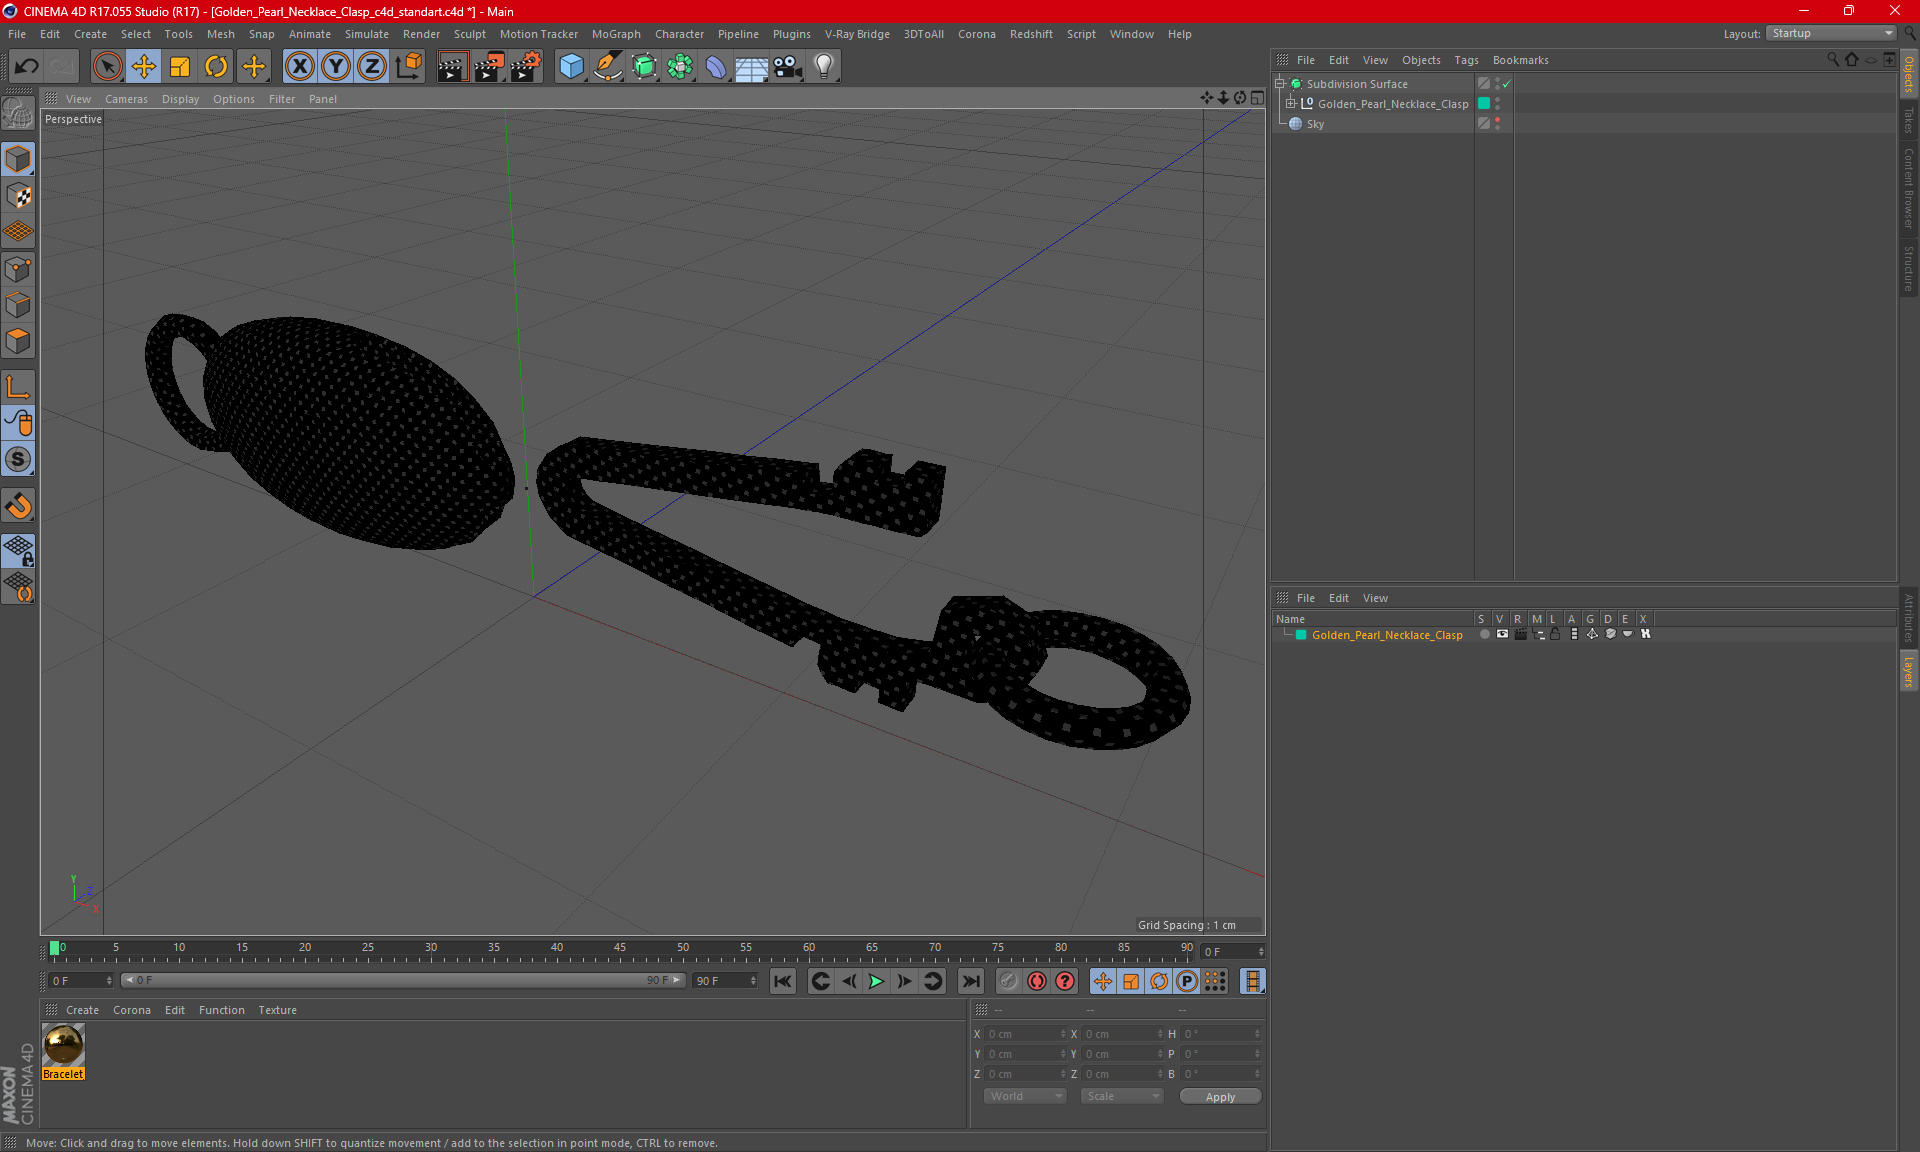Click the Bend deformer icon

pos(716,66)
